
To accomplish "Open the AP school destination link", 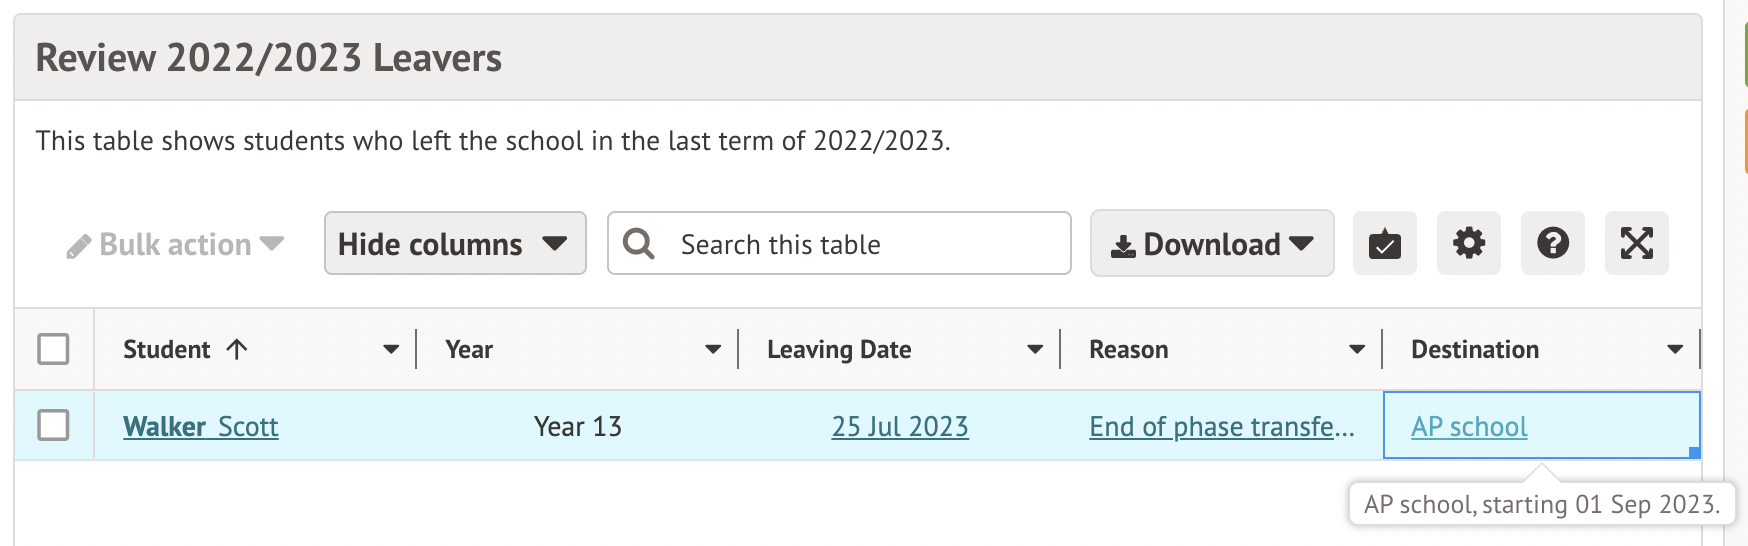I will 1469,427.
